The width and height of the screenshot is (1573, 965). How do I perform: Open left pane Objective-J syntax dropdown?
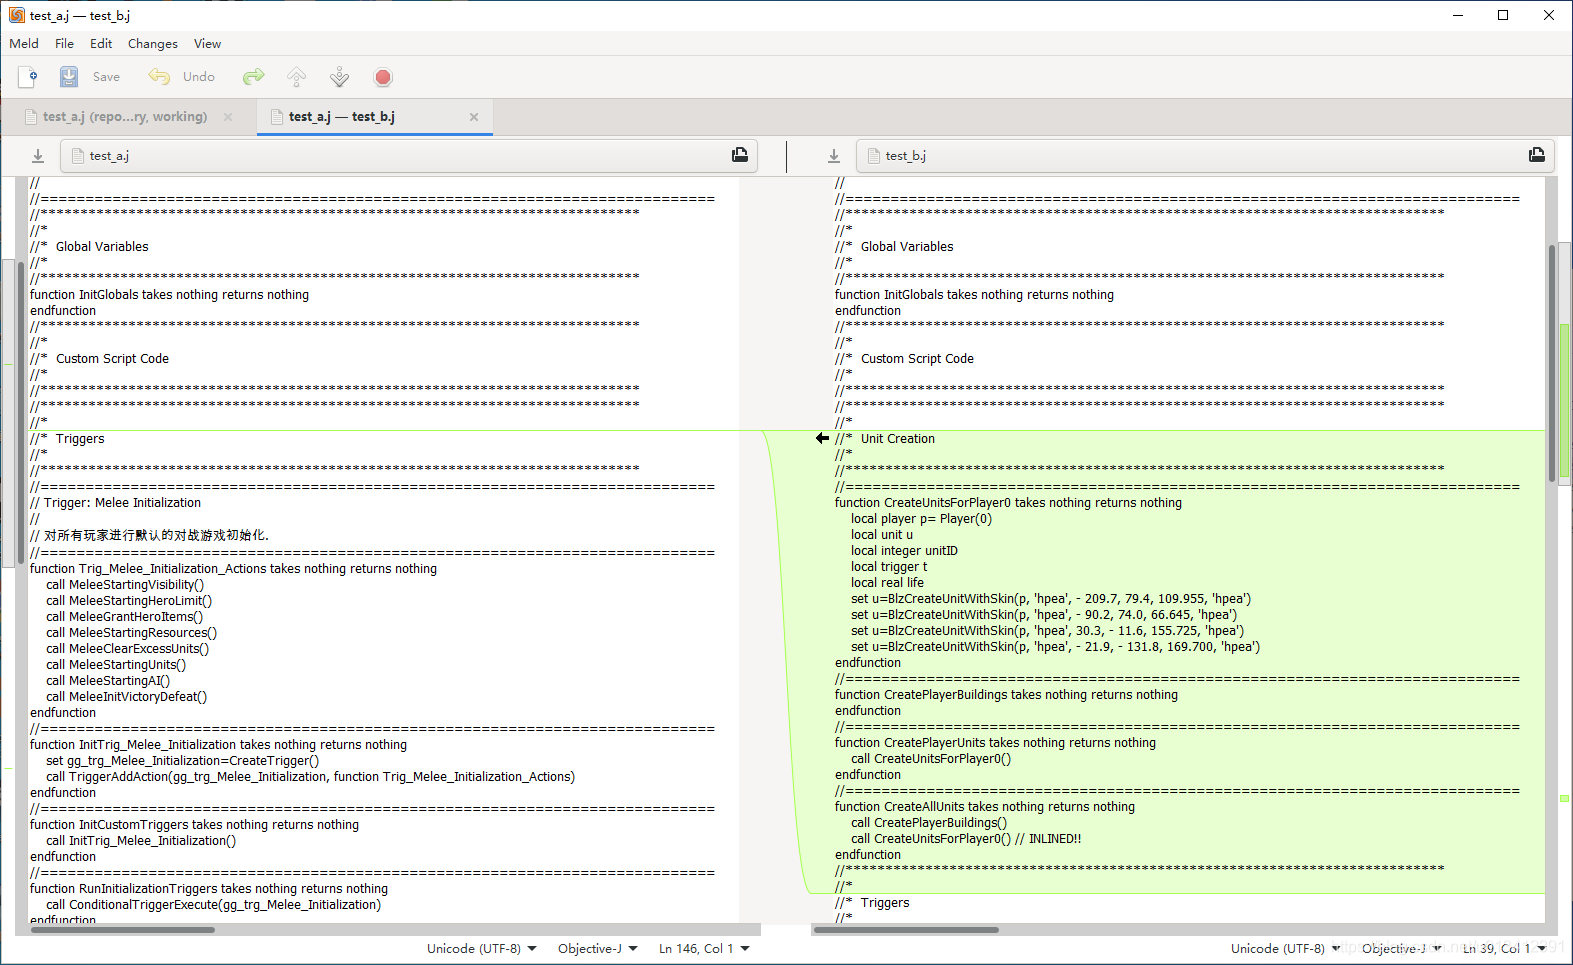598,948
